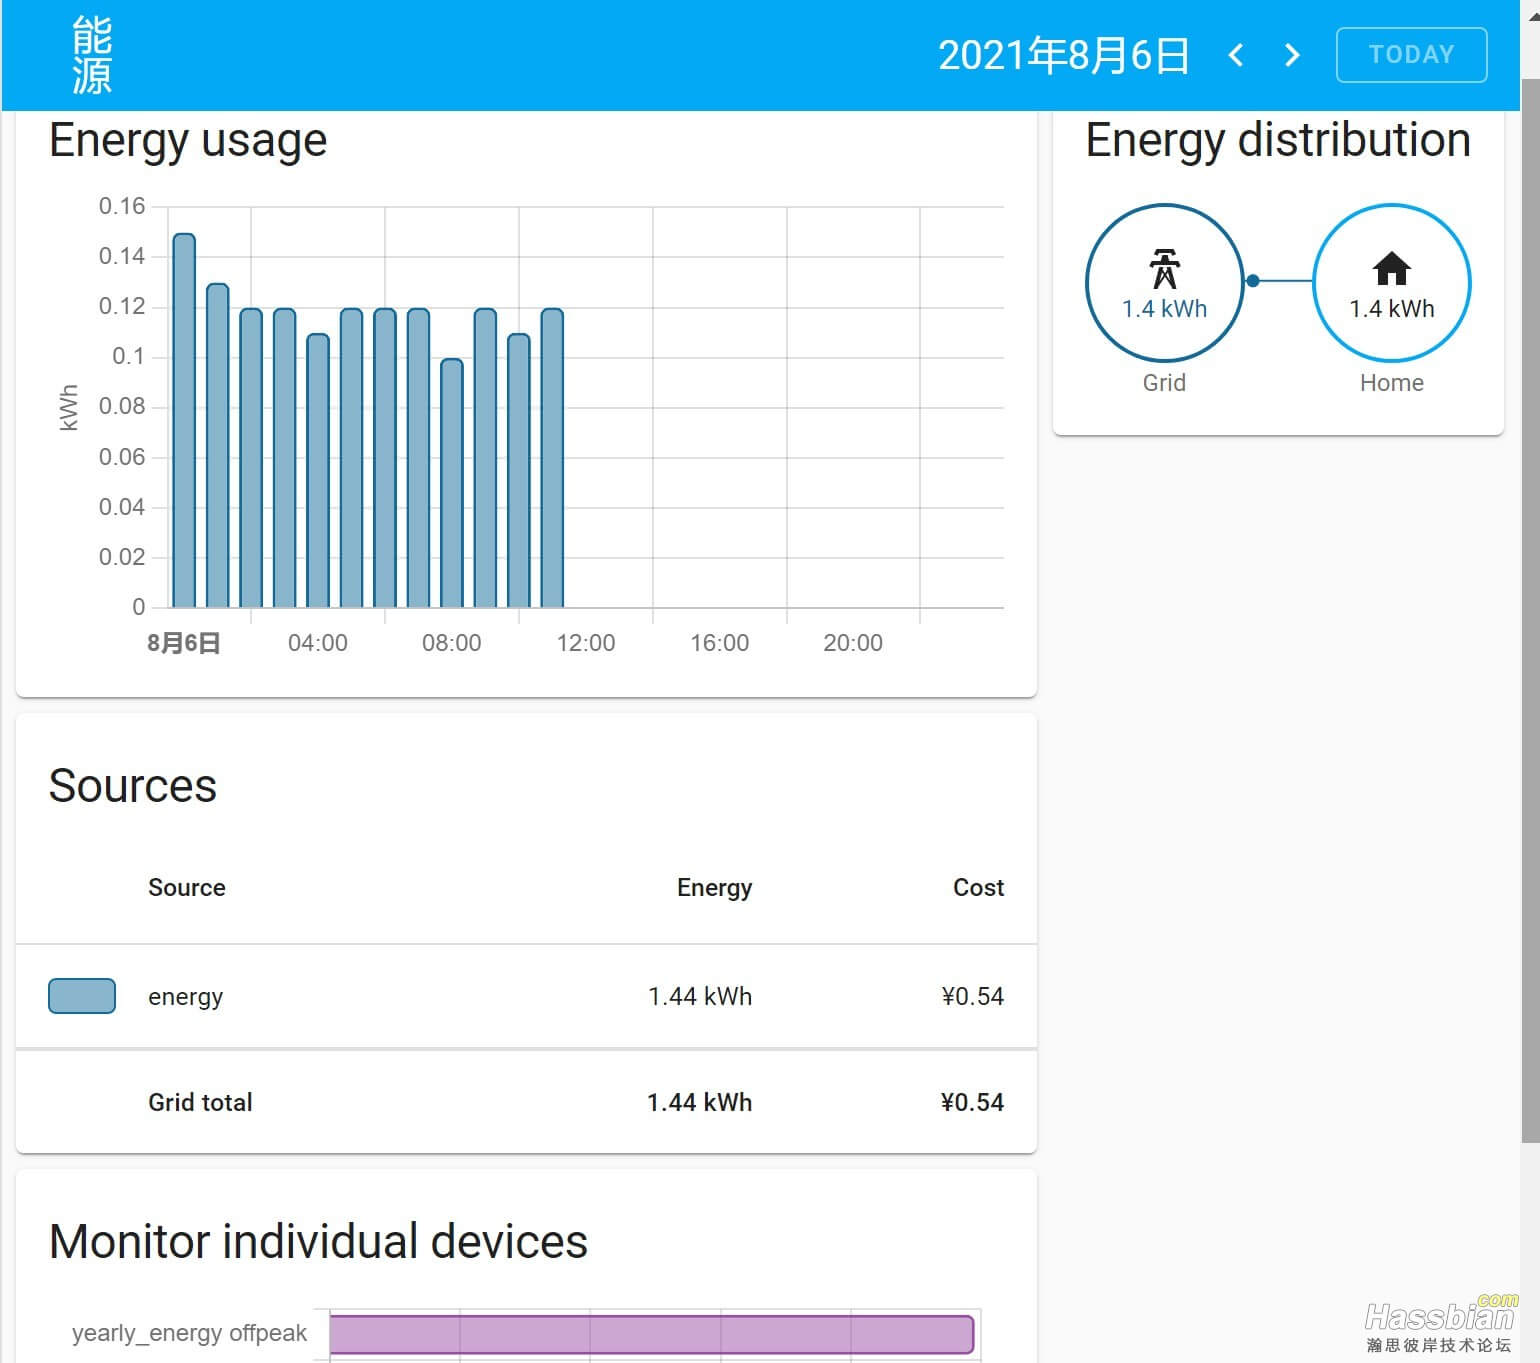Select Grid total ¥0.54 cost

click(x=972, y=1102)
